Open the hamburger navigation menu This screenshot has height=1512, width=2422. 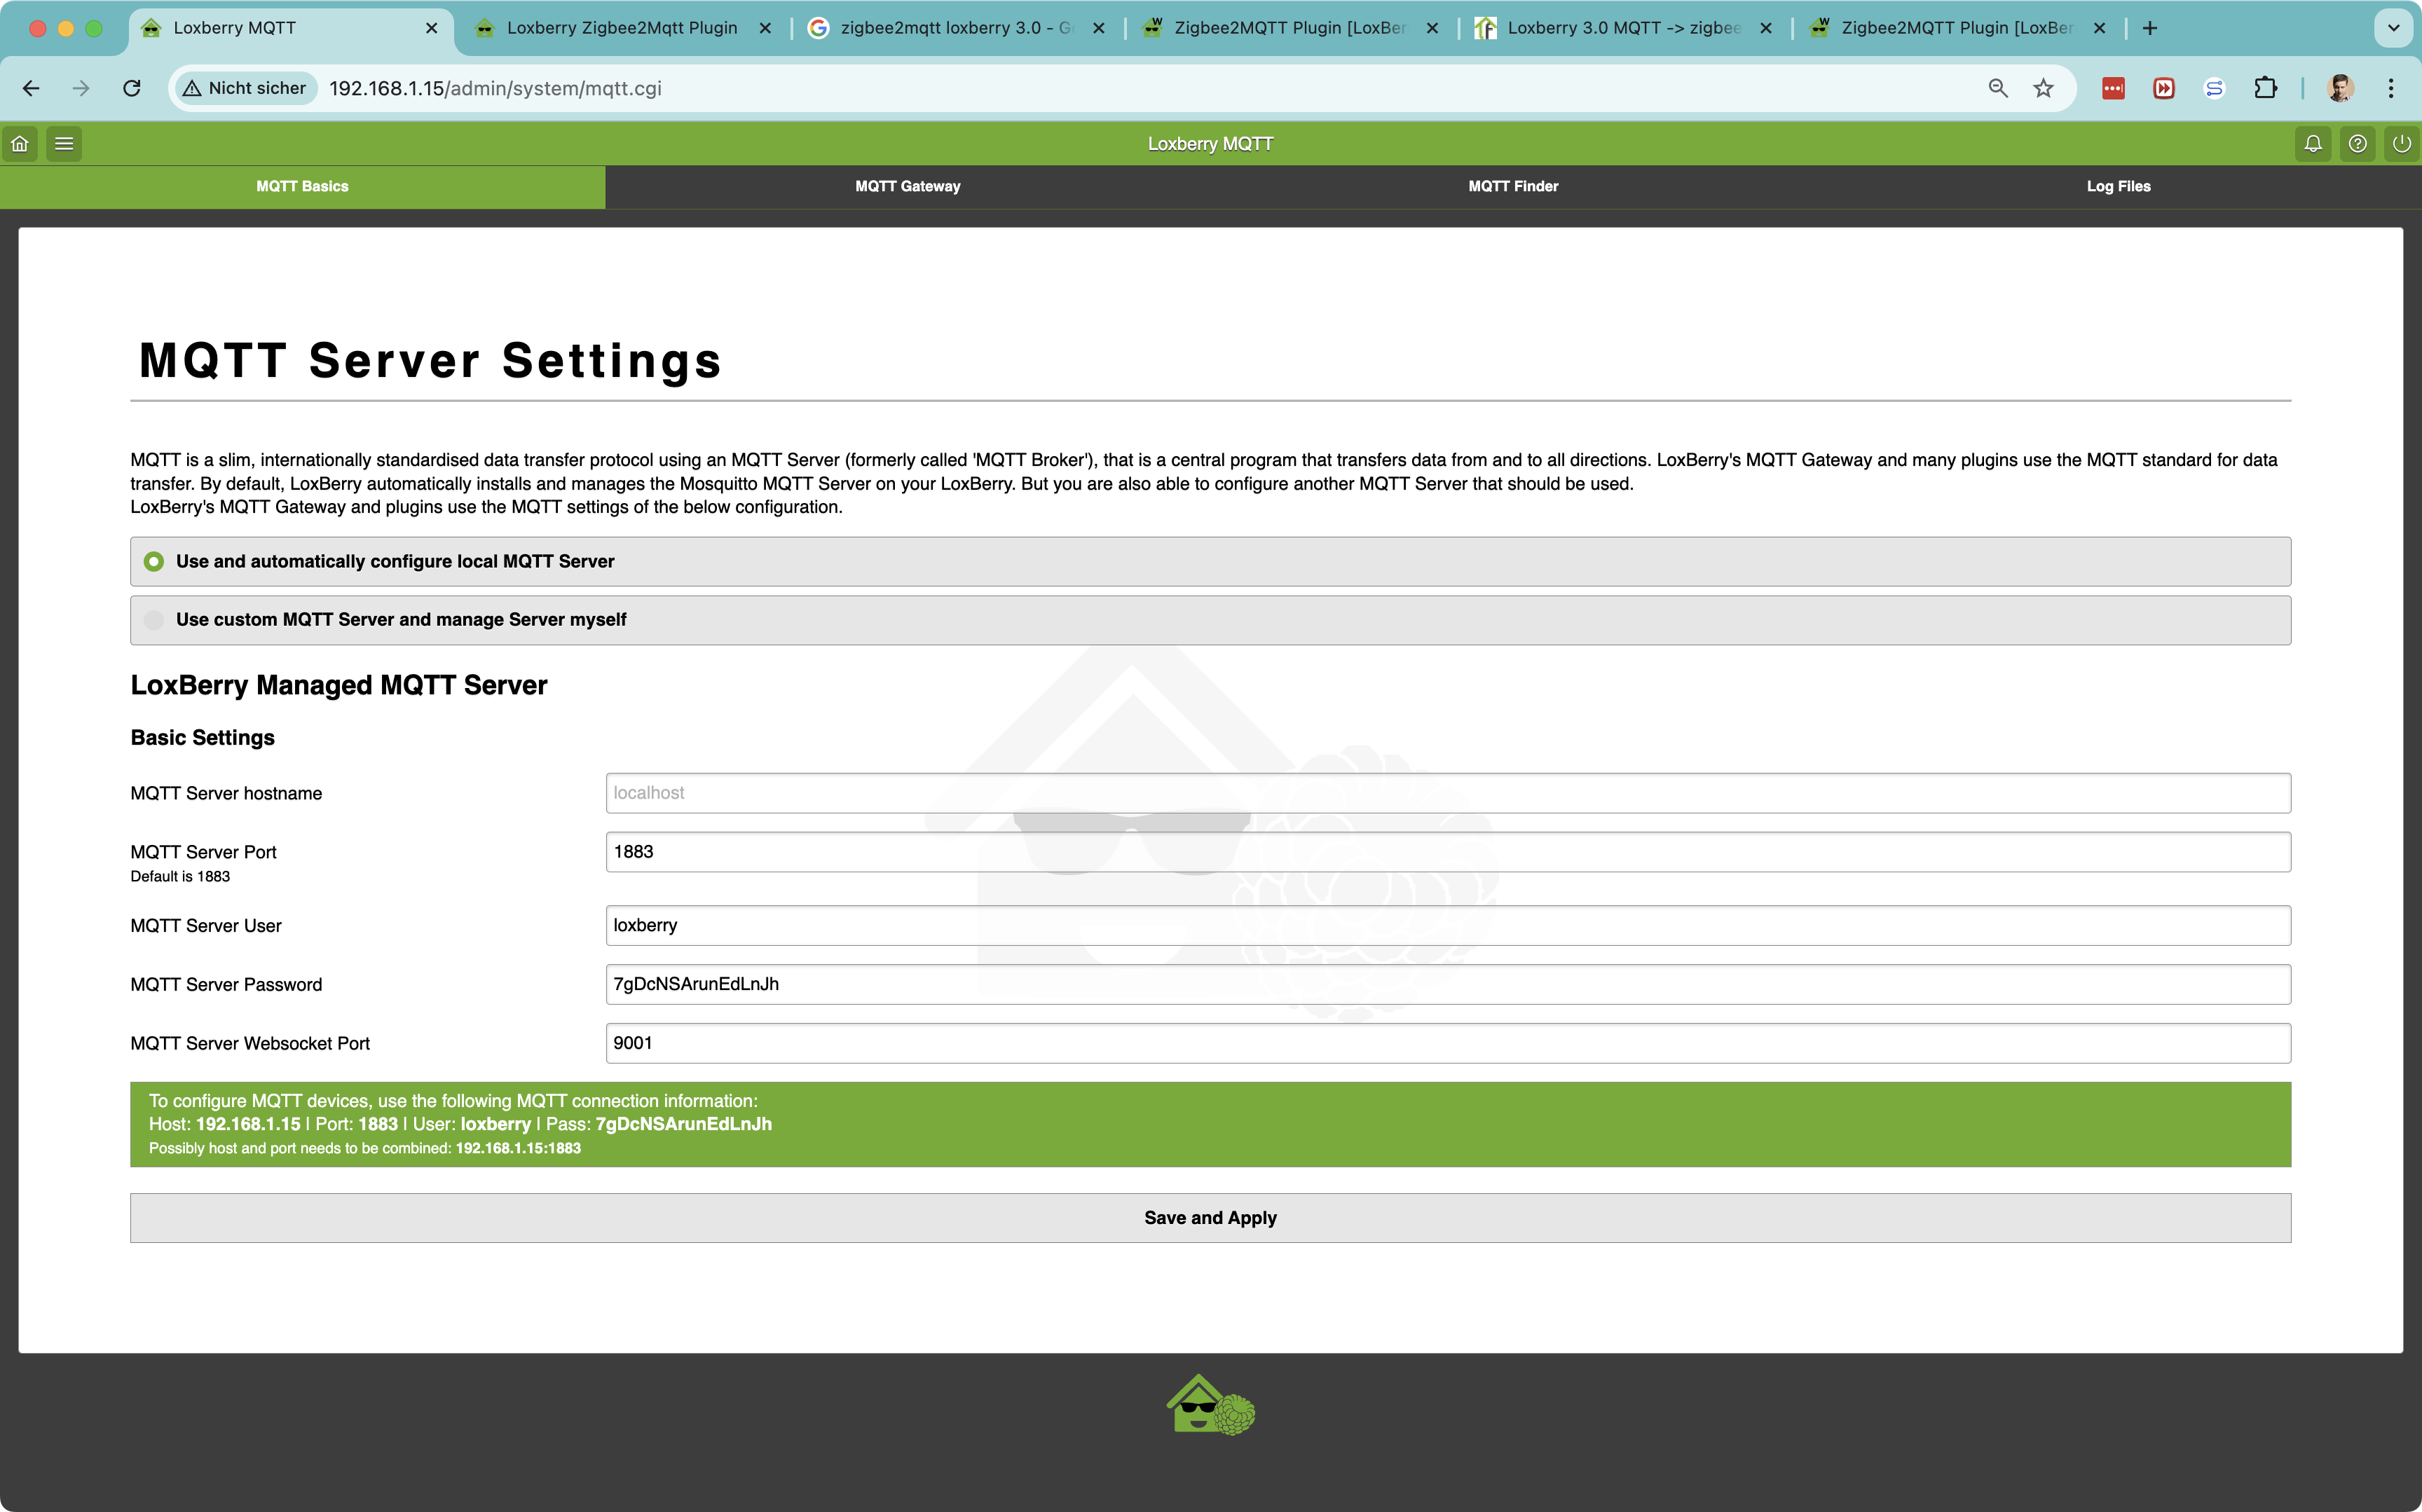(64, 144)
